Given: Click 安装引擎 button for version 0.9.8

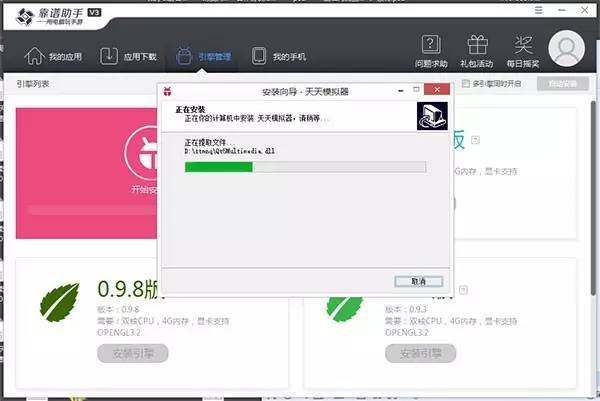Looking at the screenshot, I should point(133,353).
